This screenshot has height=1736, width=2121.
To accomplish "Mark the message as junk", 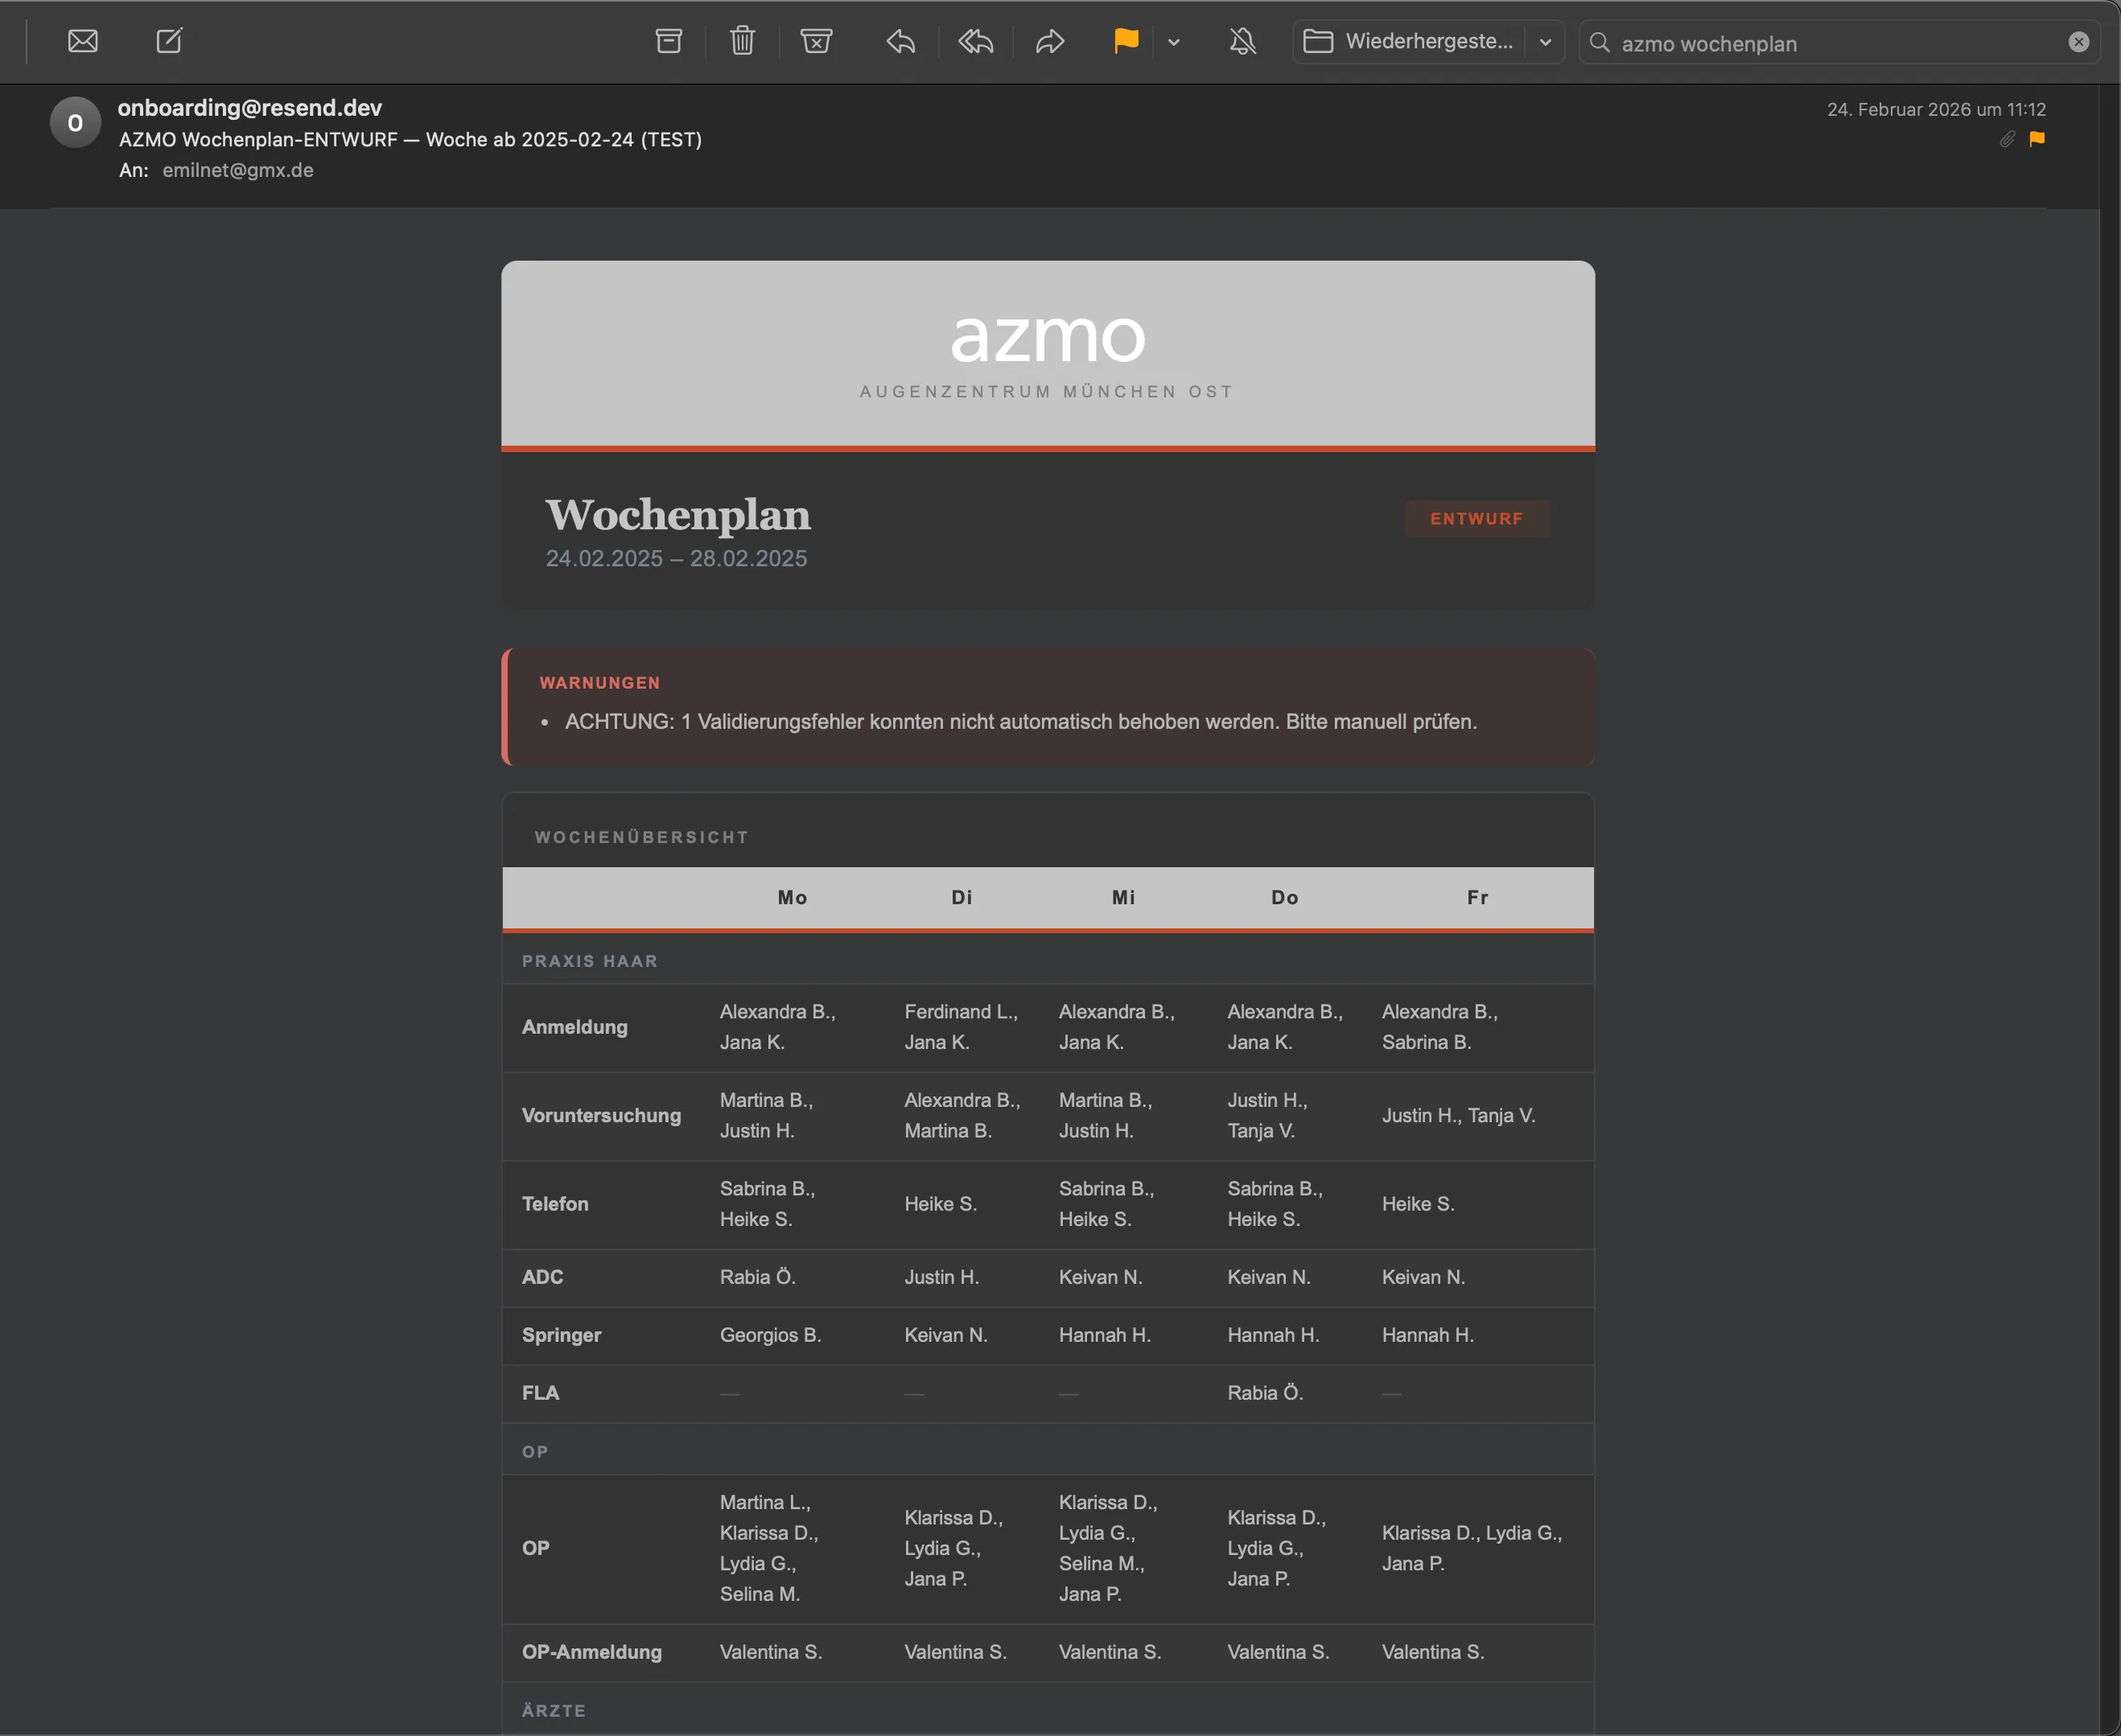I will pyautogui.click(x=816, y=41).
